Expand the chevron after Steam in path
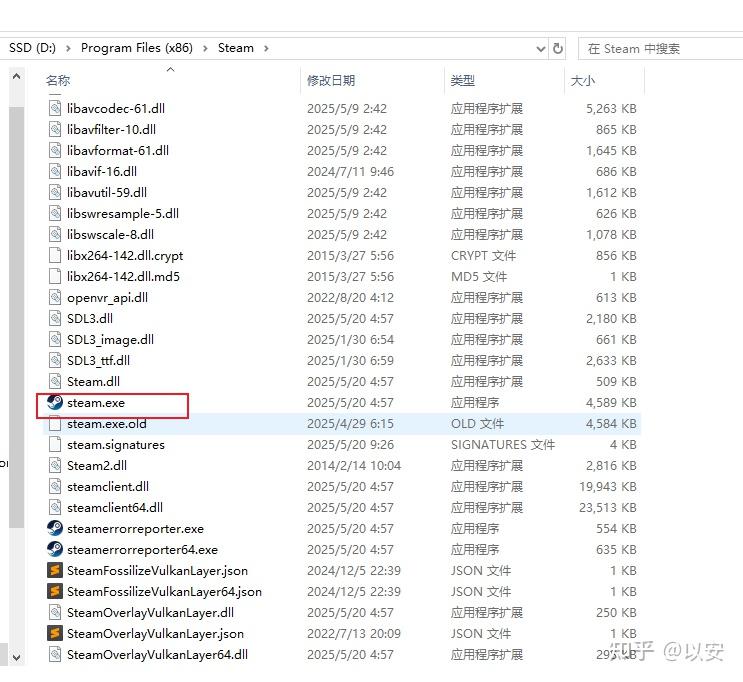Image resolution: width=743 pixels, height=682 pixels. point(266,48)
